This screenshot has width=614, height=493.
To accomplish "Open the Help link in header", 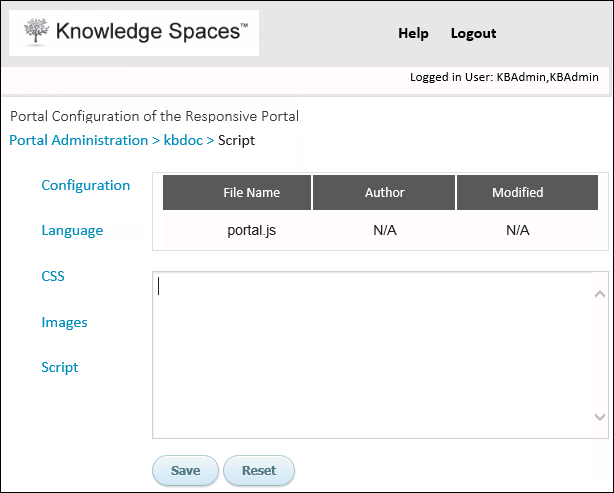I will click(x=413, y=33).
